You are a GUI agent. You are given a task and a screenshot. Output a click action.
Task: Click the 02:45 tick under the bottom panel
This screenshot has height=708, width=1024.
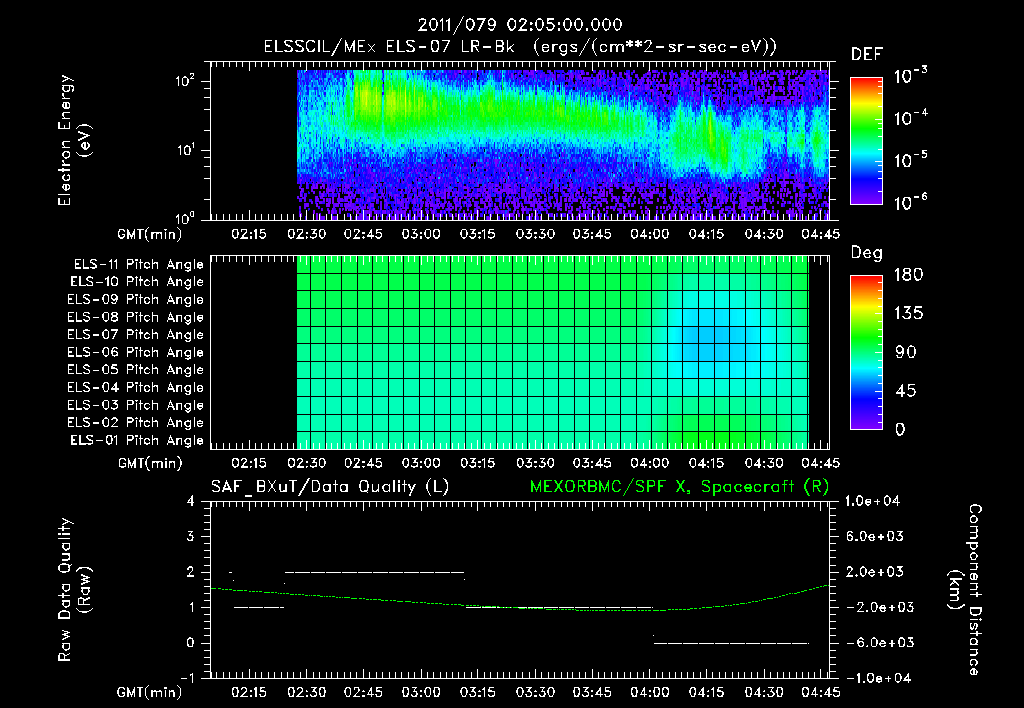[363, 692]
